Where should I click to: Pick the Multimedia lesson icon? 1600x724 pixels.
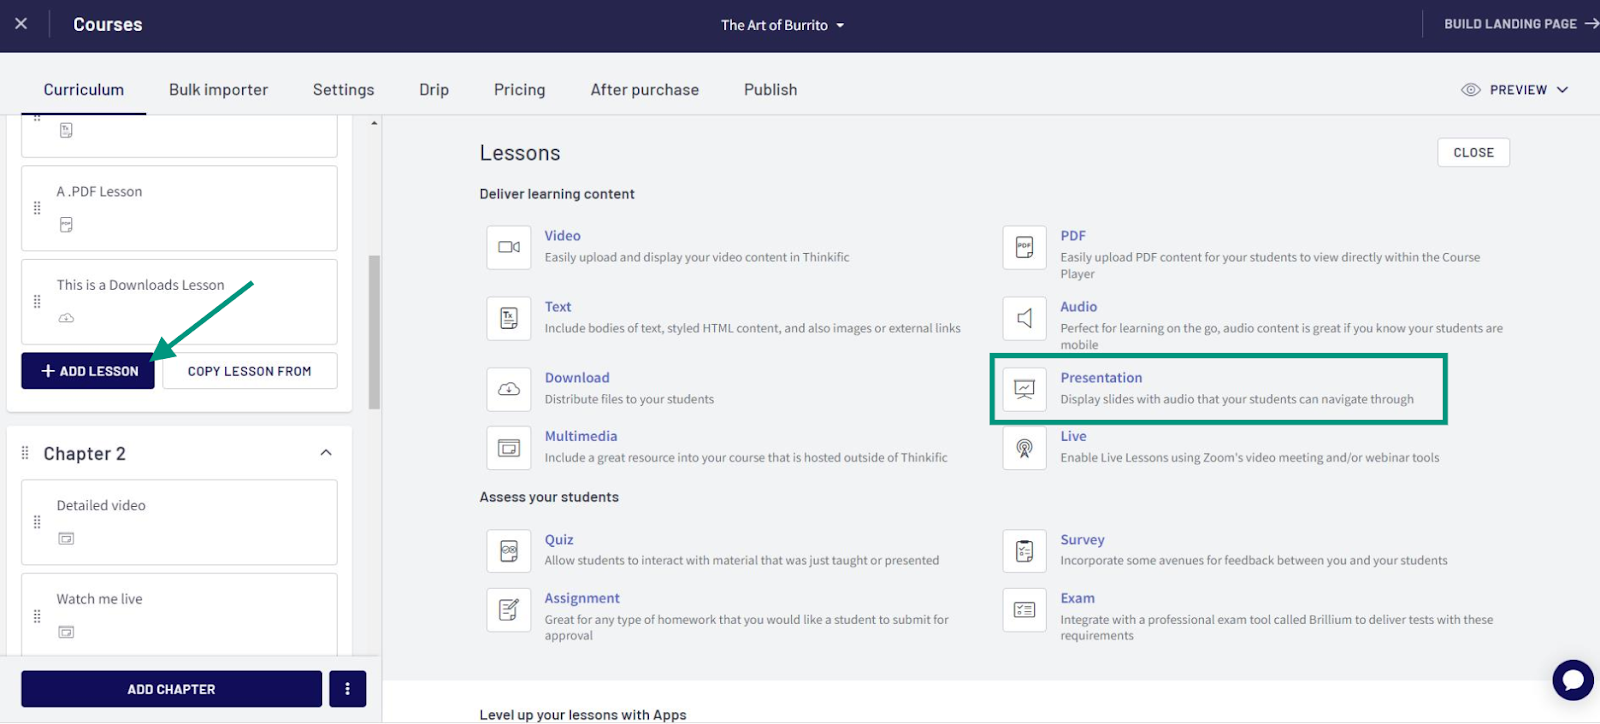coord(508,448)
